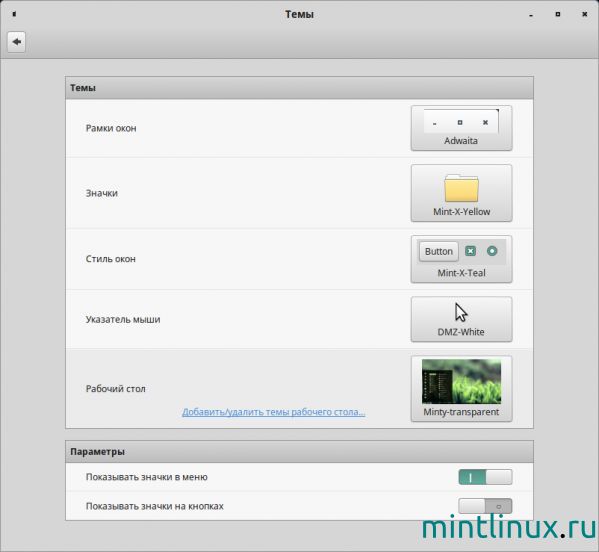Close the Themes window
Image resolution: width=599 pixels, height=552 pixels.
584,14
